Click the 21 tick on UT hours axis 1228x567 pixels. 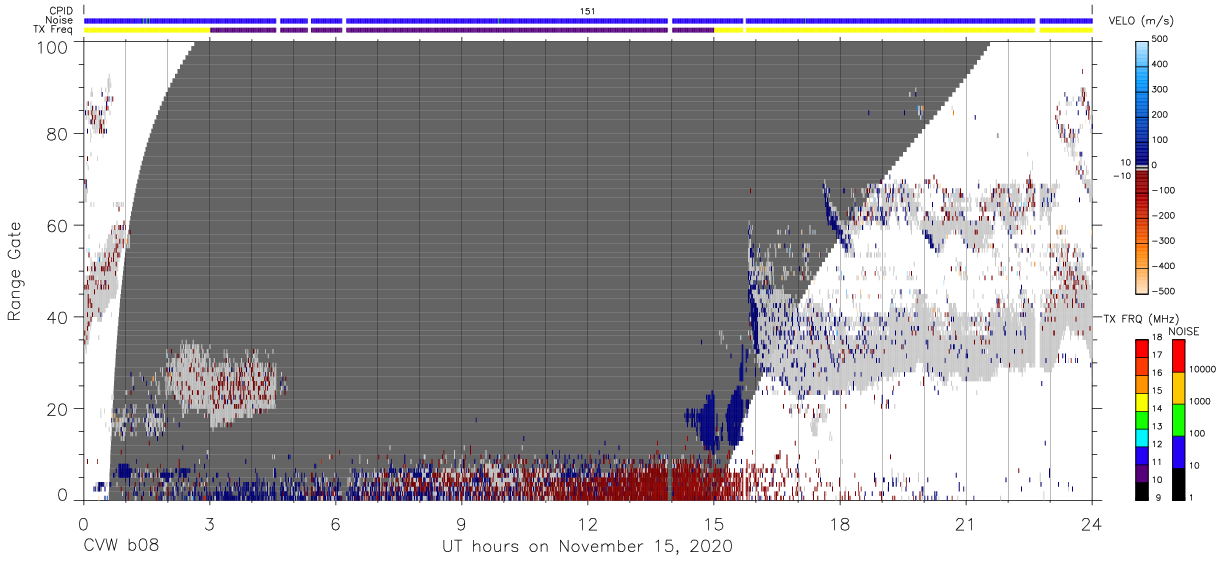pos(965,522)
